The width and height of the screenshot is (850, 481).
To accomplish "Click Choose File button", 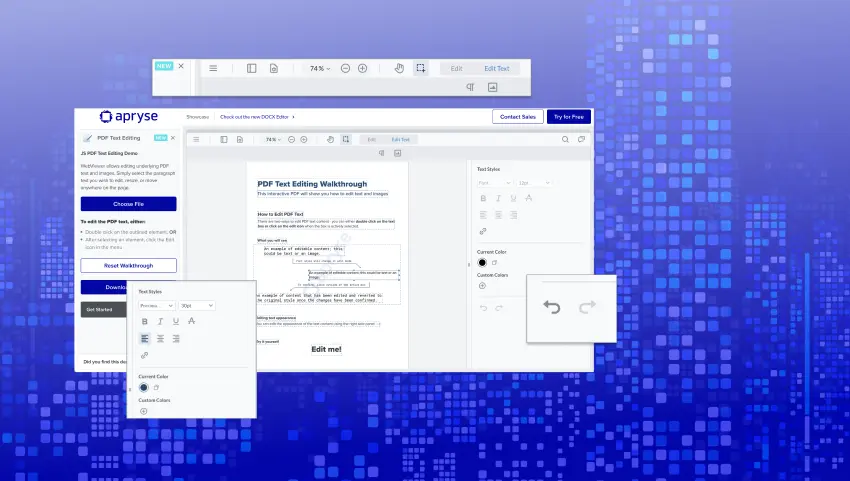I will [128, 204].
